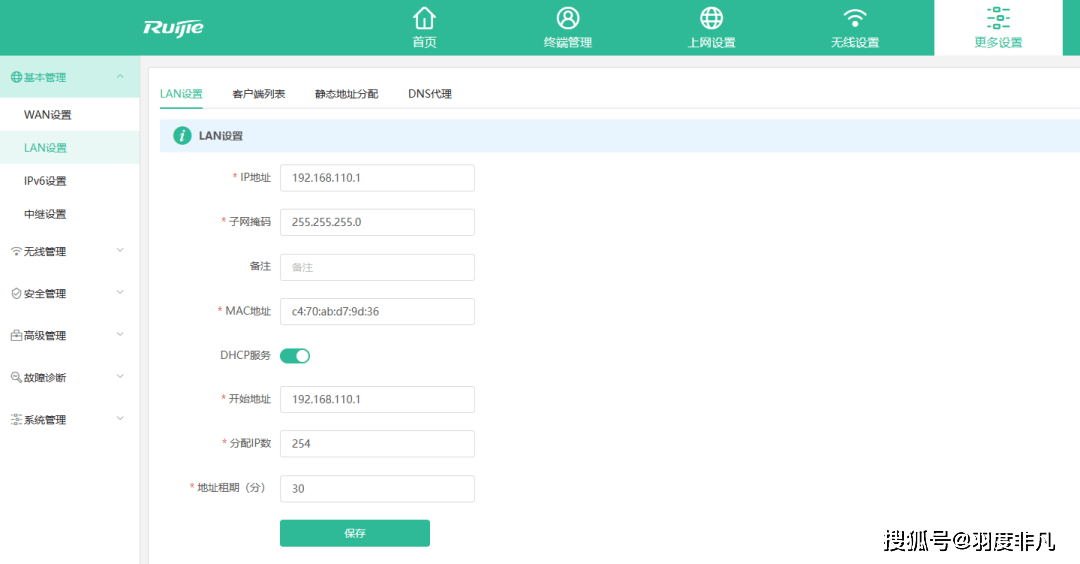Click the Ruijie logo
Image resolution: width=1080 pixels, height=564 pixels.
(173, 27)
